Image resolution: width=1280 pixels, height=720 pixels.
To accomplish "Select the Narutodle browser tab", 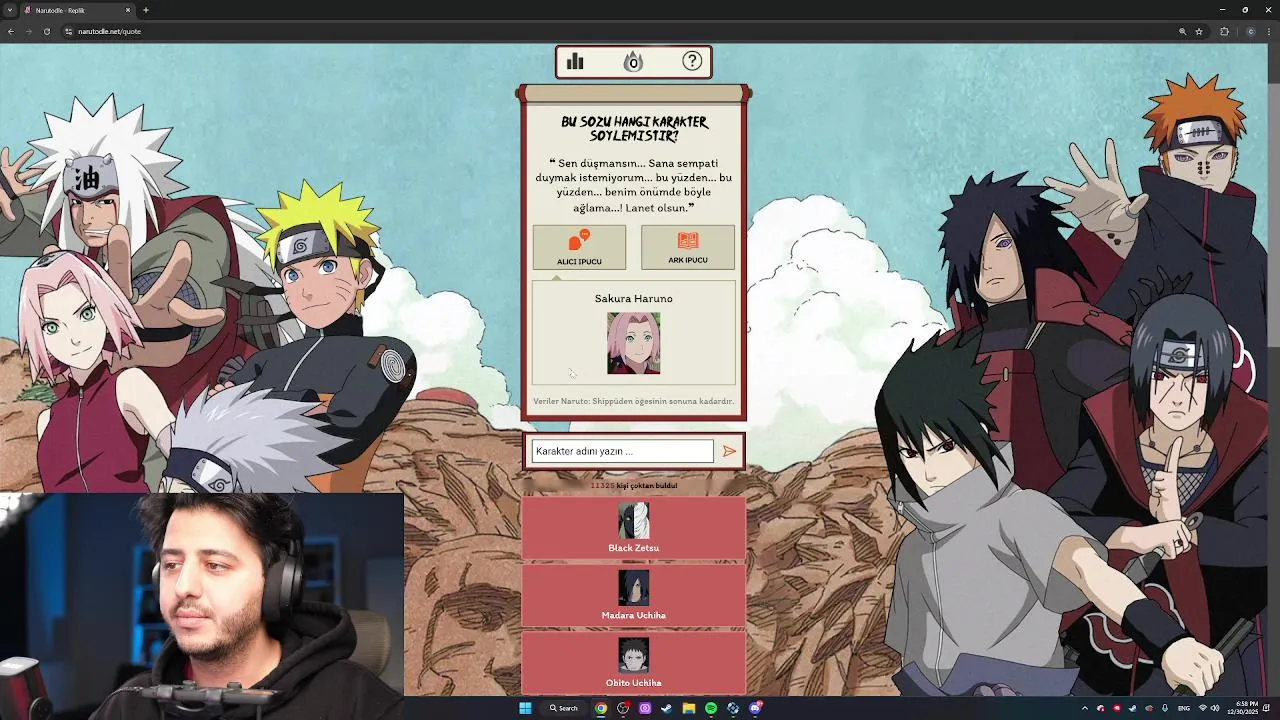I will click(78, 10).
